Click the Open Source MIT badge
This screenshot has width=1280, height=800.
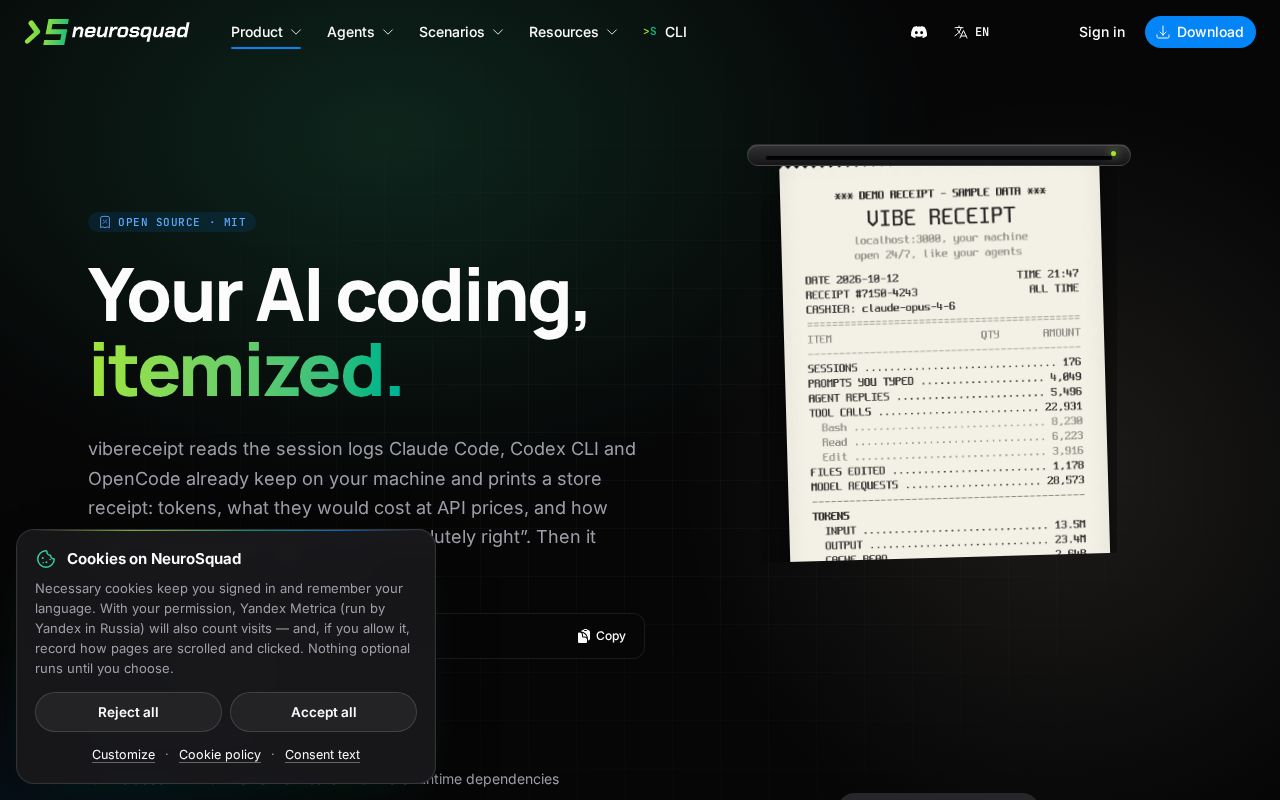pyautogui.click(x=172, y=222)
